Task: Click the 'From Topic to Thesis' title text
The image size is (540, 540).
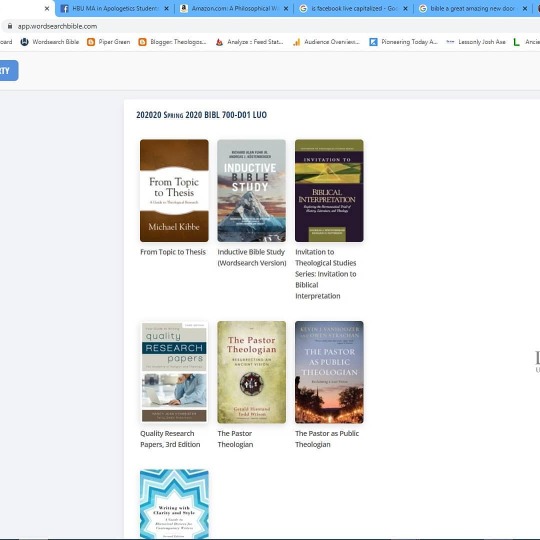Action: point(173,252)
